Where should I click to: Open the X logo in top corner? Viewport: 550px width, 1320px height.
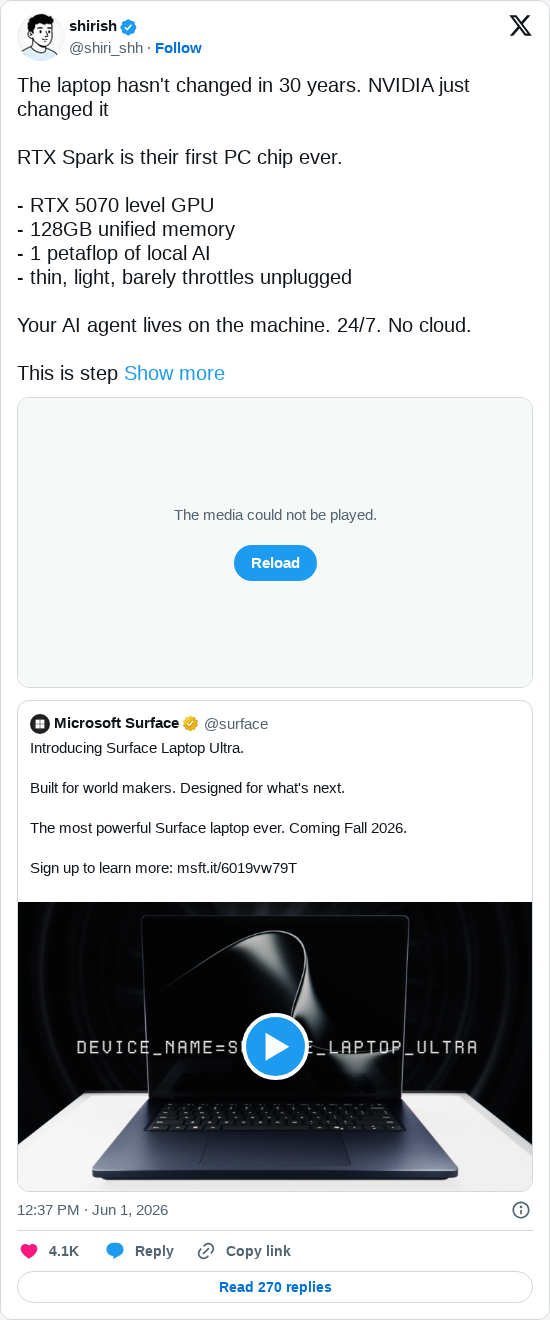point(520,26)
